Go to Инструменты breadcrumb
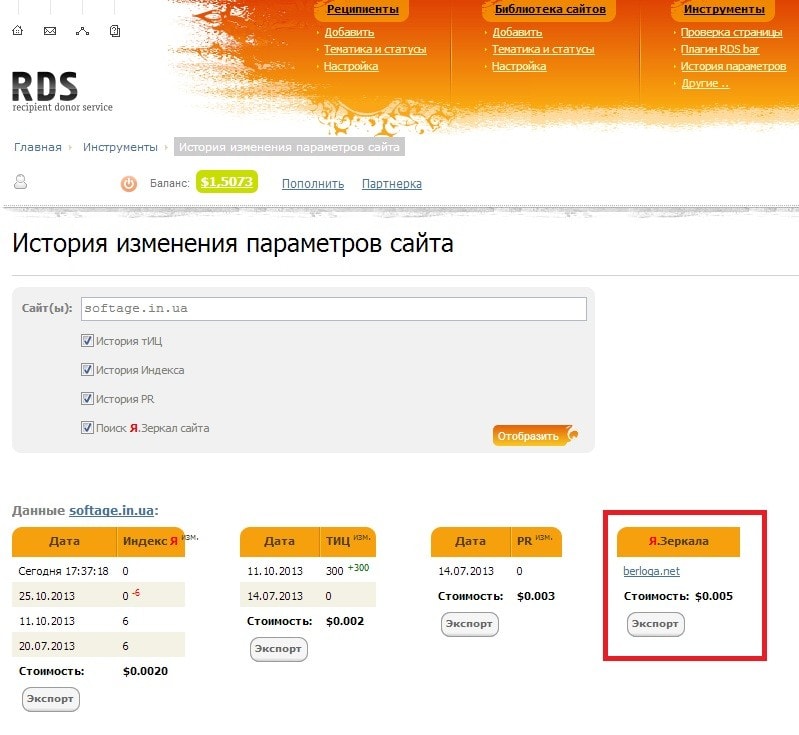This screenshot has width=799, height=735. click(x=120, y=147)
